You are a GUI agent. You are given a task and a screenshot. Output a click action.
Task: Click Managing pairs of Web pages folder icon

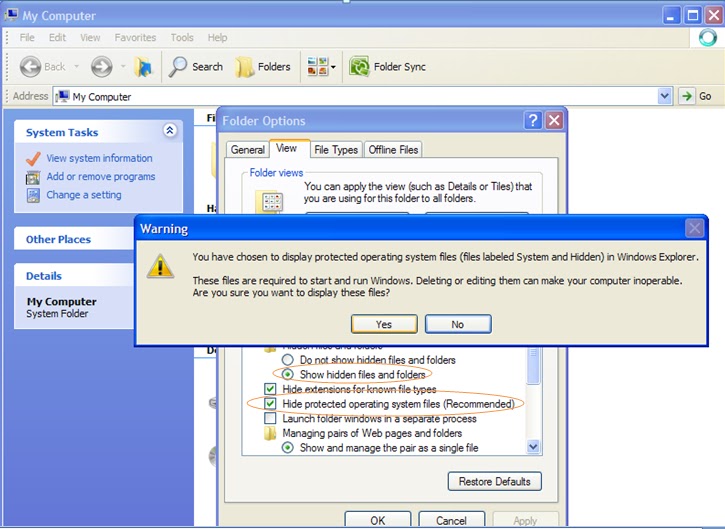(x=270, y=433)
